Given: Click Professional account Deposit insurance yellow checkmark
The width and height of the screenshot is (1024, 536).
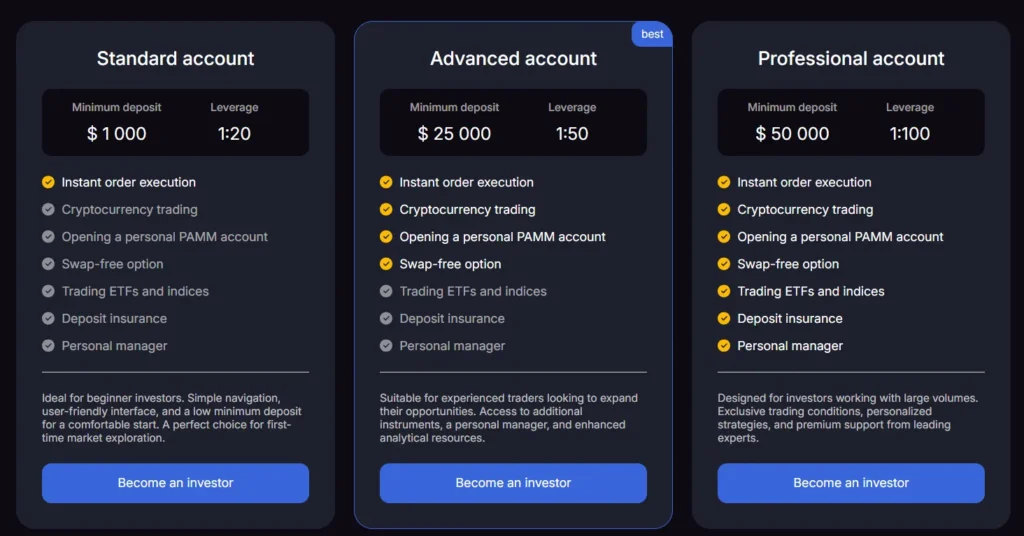Looking at the screenshot, I should tap(724, 318).
